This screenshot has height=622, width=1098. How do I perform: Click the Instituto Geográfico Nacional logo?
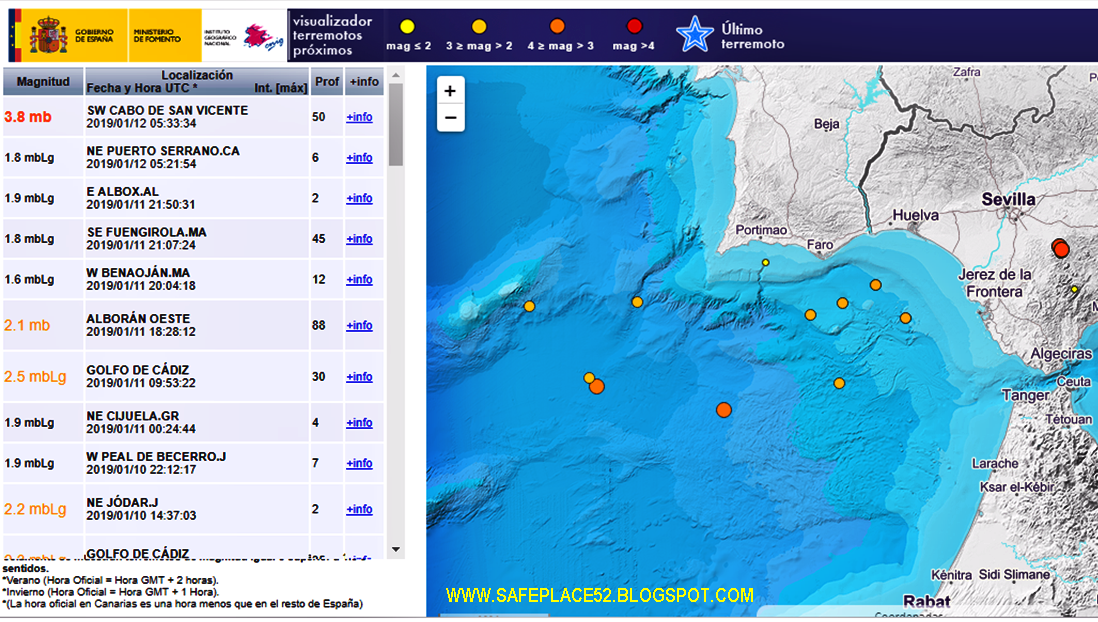coord(244,36)
